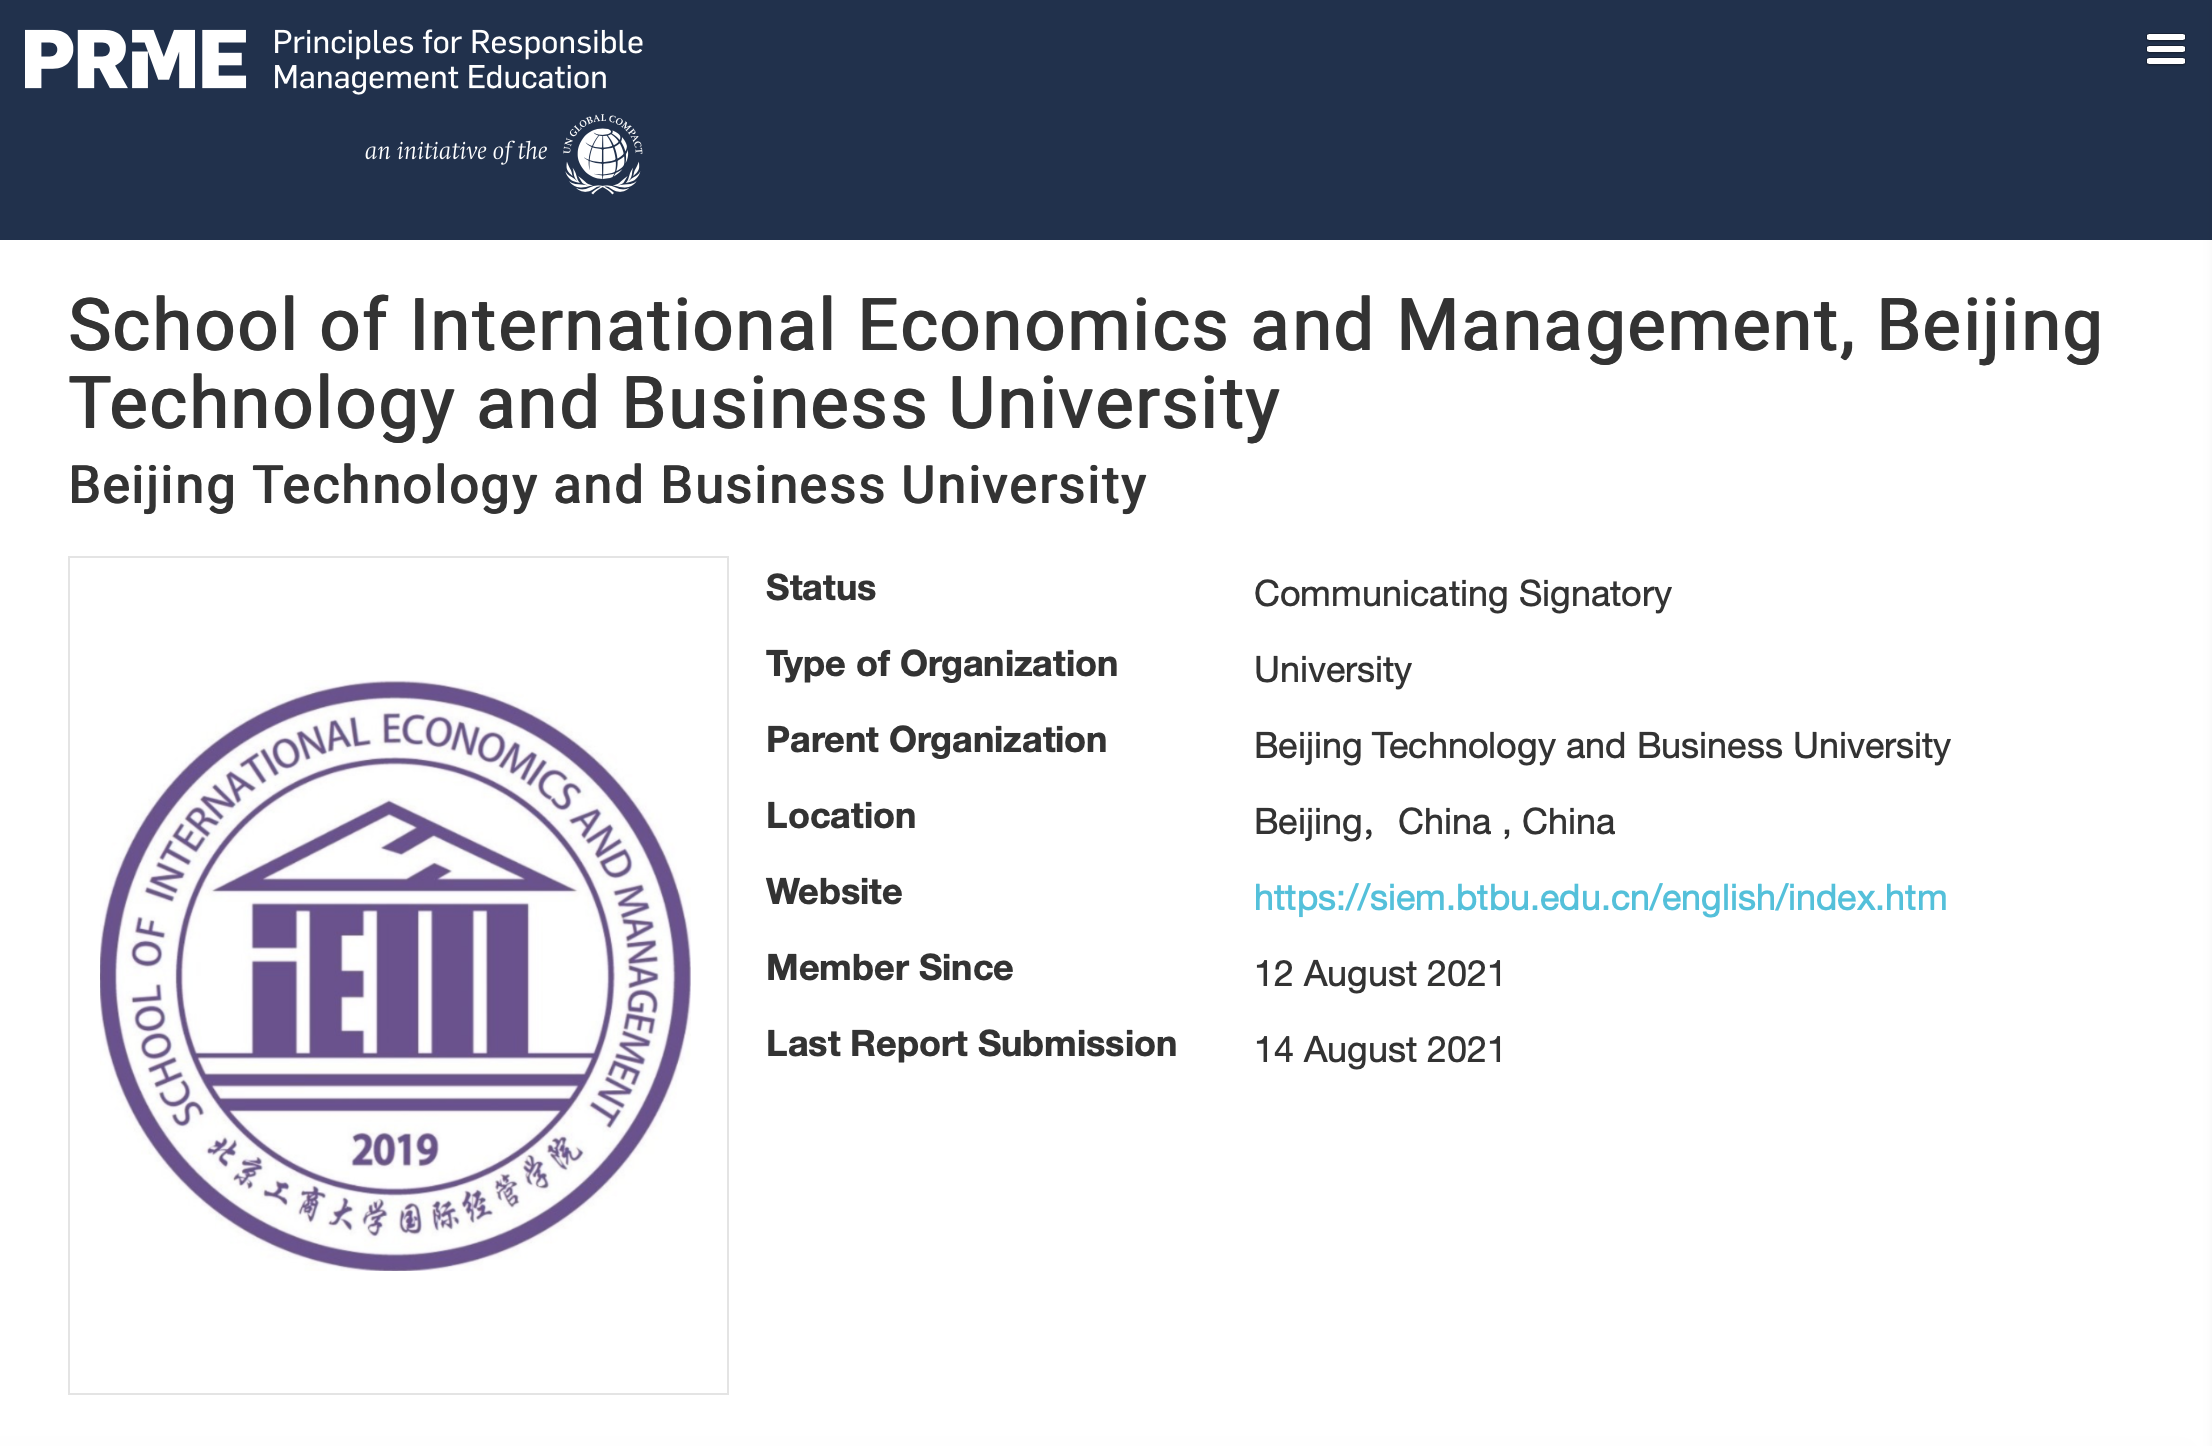This screenshot has height=1446, width=2212.
Task: Click the Location value Beijing, China
Action: click(x=1434, y=822)
